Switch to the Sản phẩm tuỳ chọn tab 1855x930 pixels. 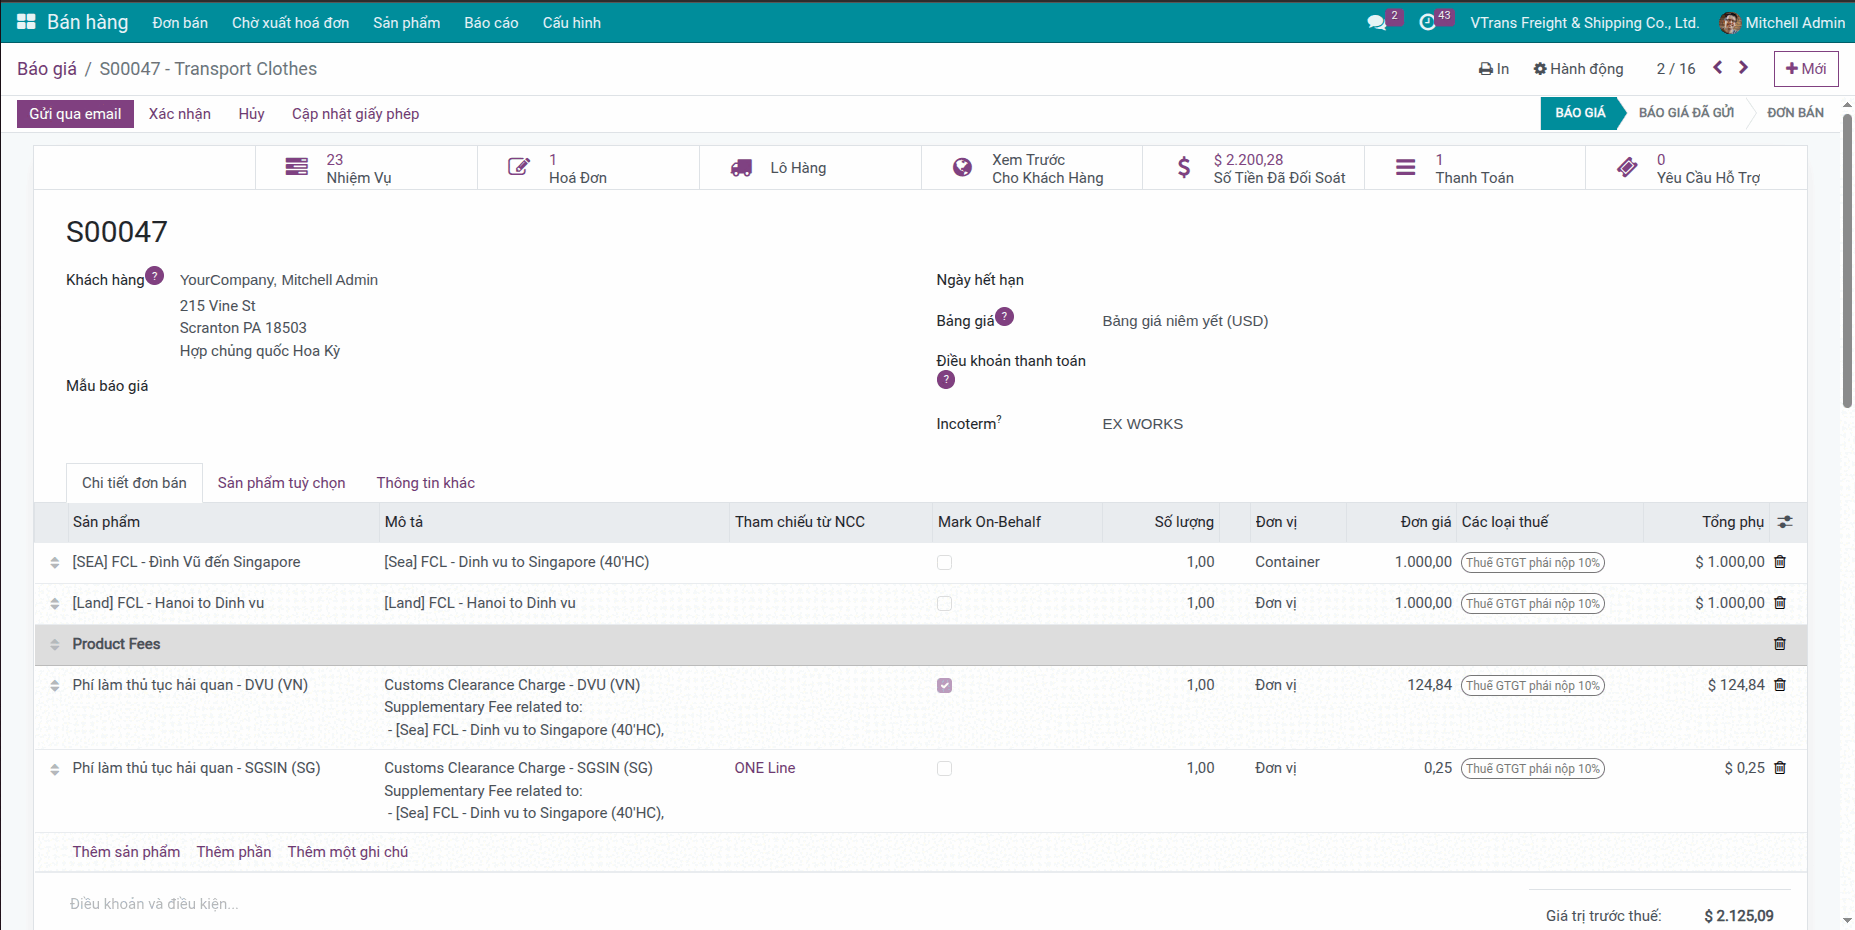pyautogui.click(x=281, y=483)
